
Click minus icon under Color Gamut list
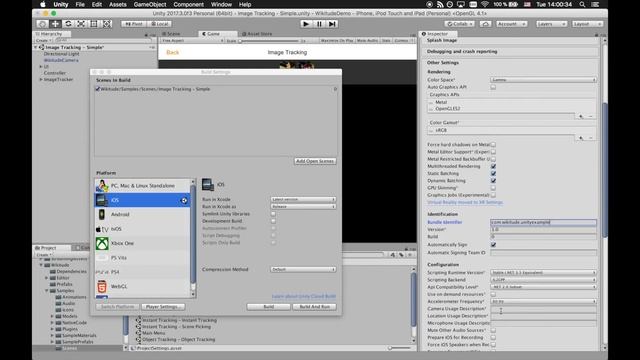(591, 138)
